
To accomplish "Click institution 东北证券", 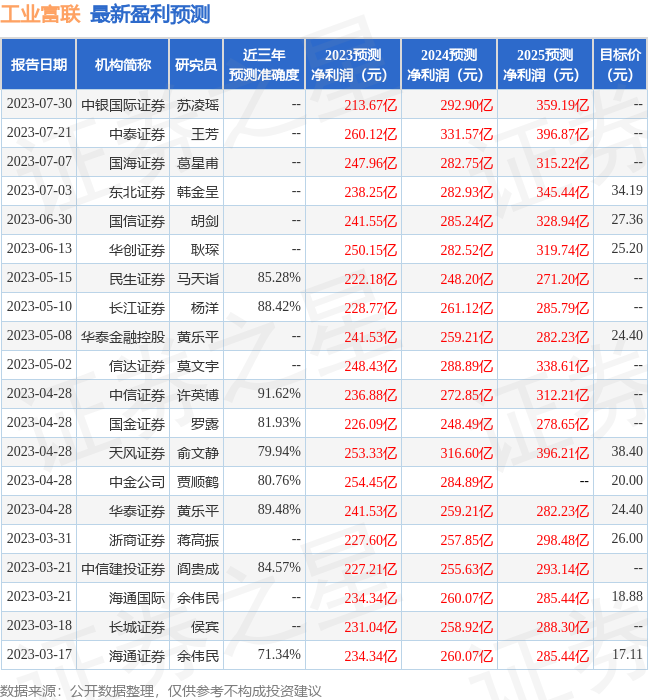I will coord(137,192).
